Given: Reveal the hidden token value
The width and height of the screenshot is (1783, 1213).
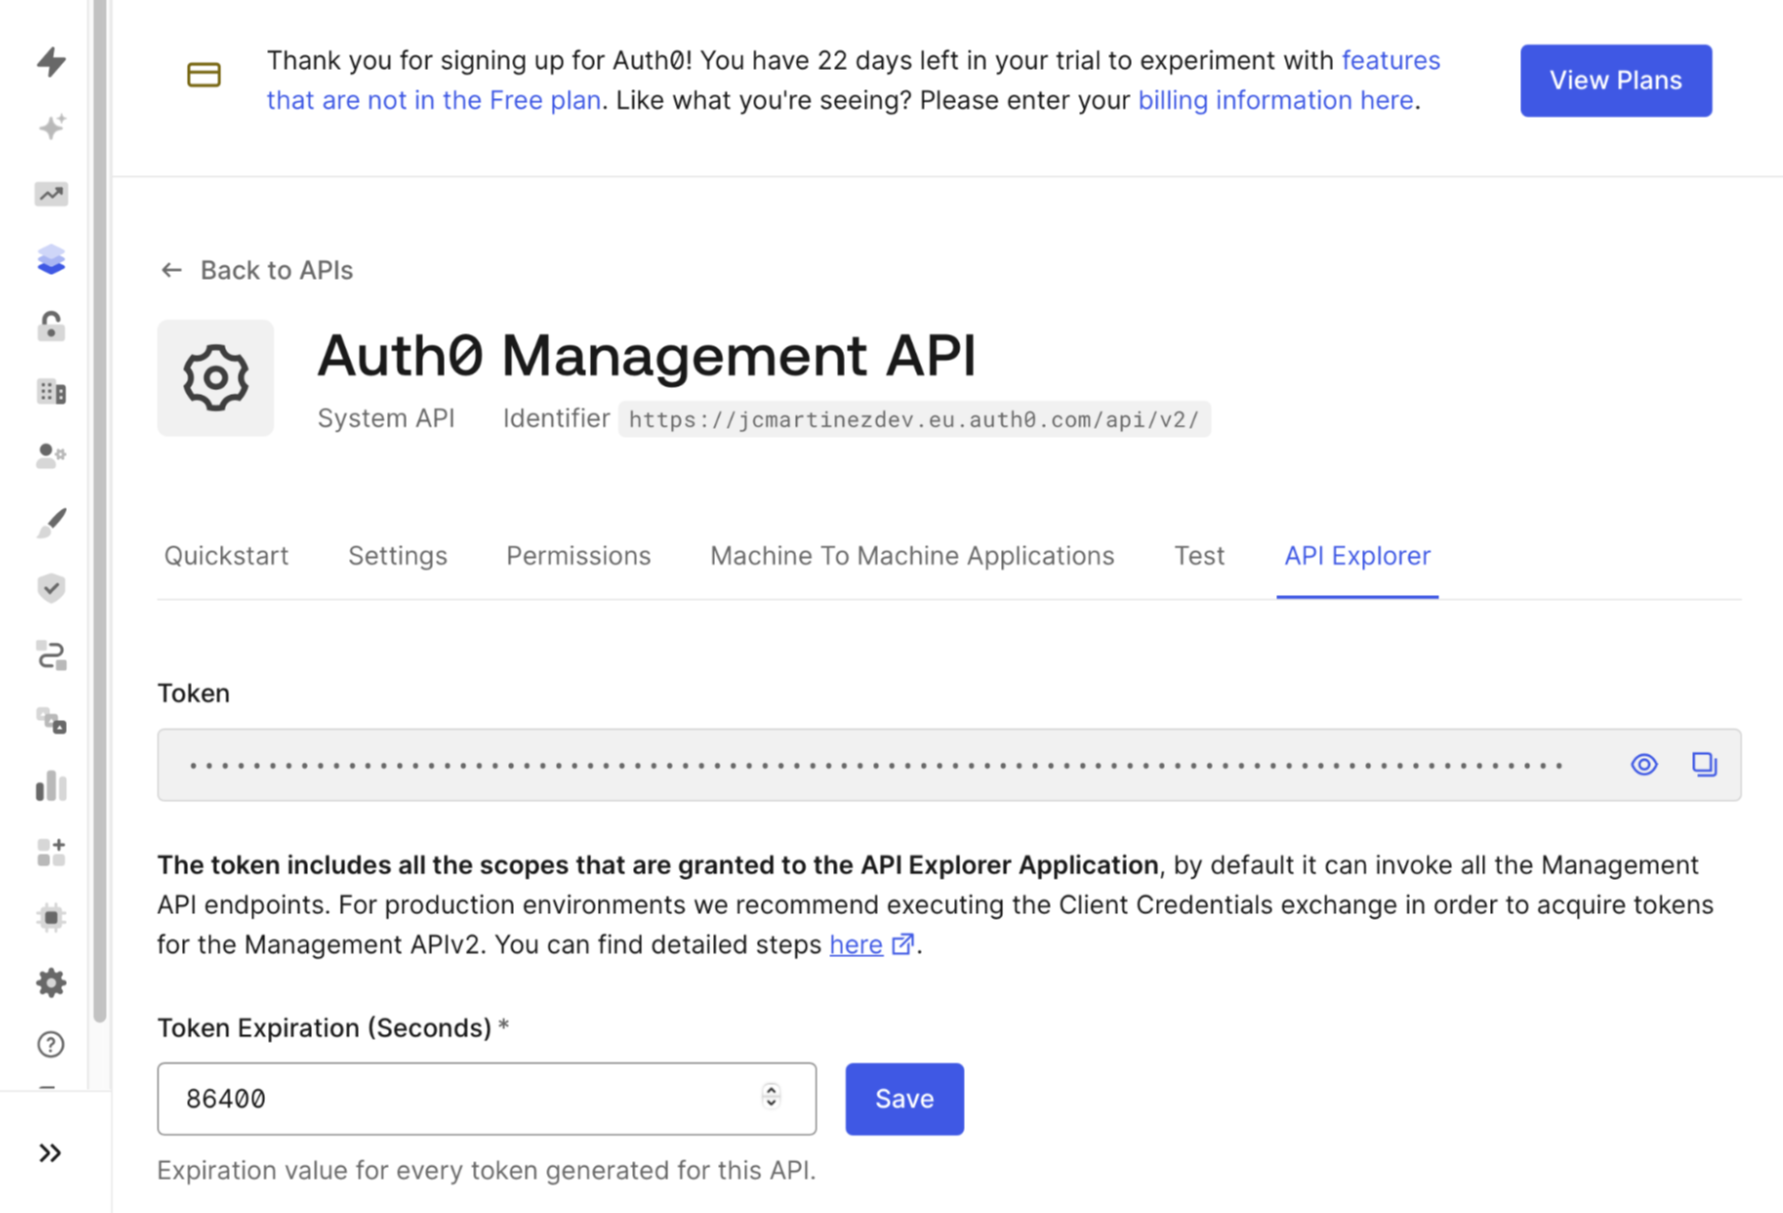Looking at the screenshot, I should 1643,764.
